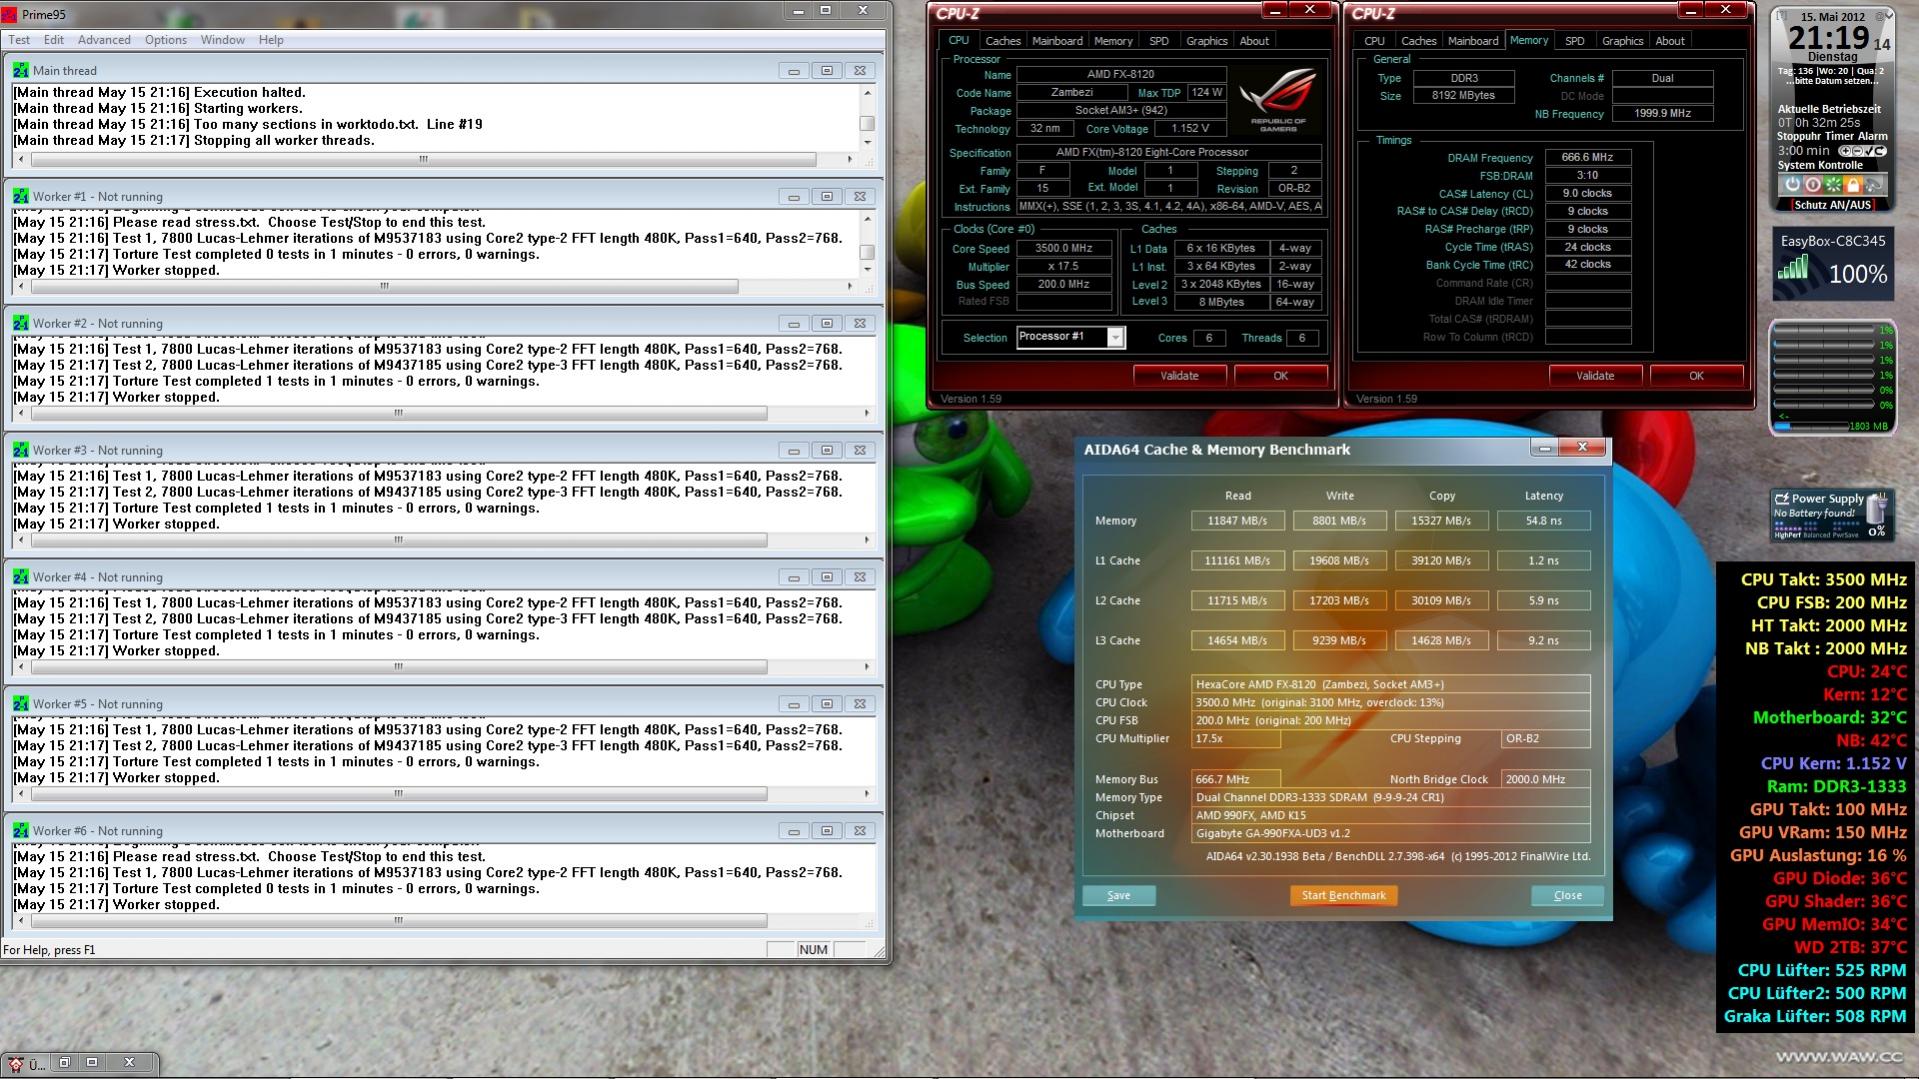The image size is (1919, 1079).
Task: Open the Test menu in Prime95
Action: pyautogui.click(x=19, y=40)
